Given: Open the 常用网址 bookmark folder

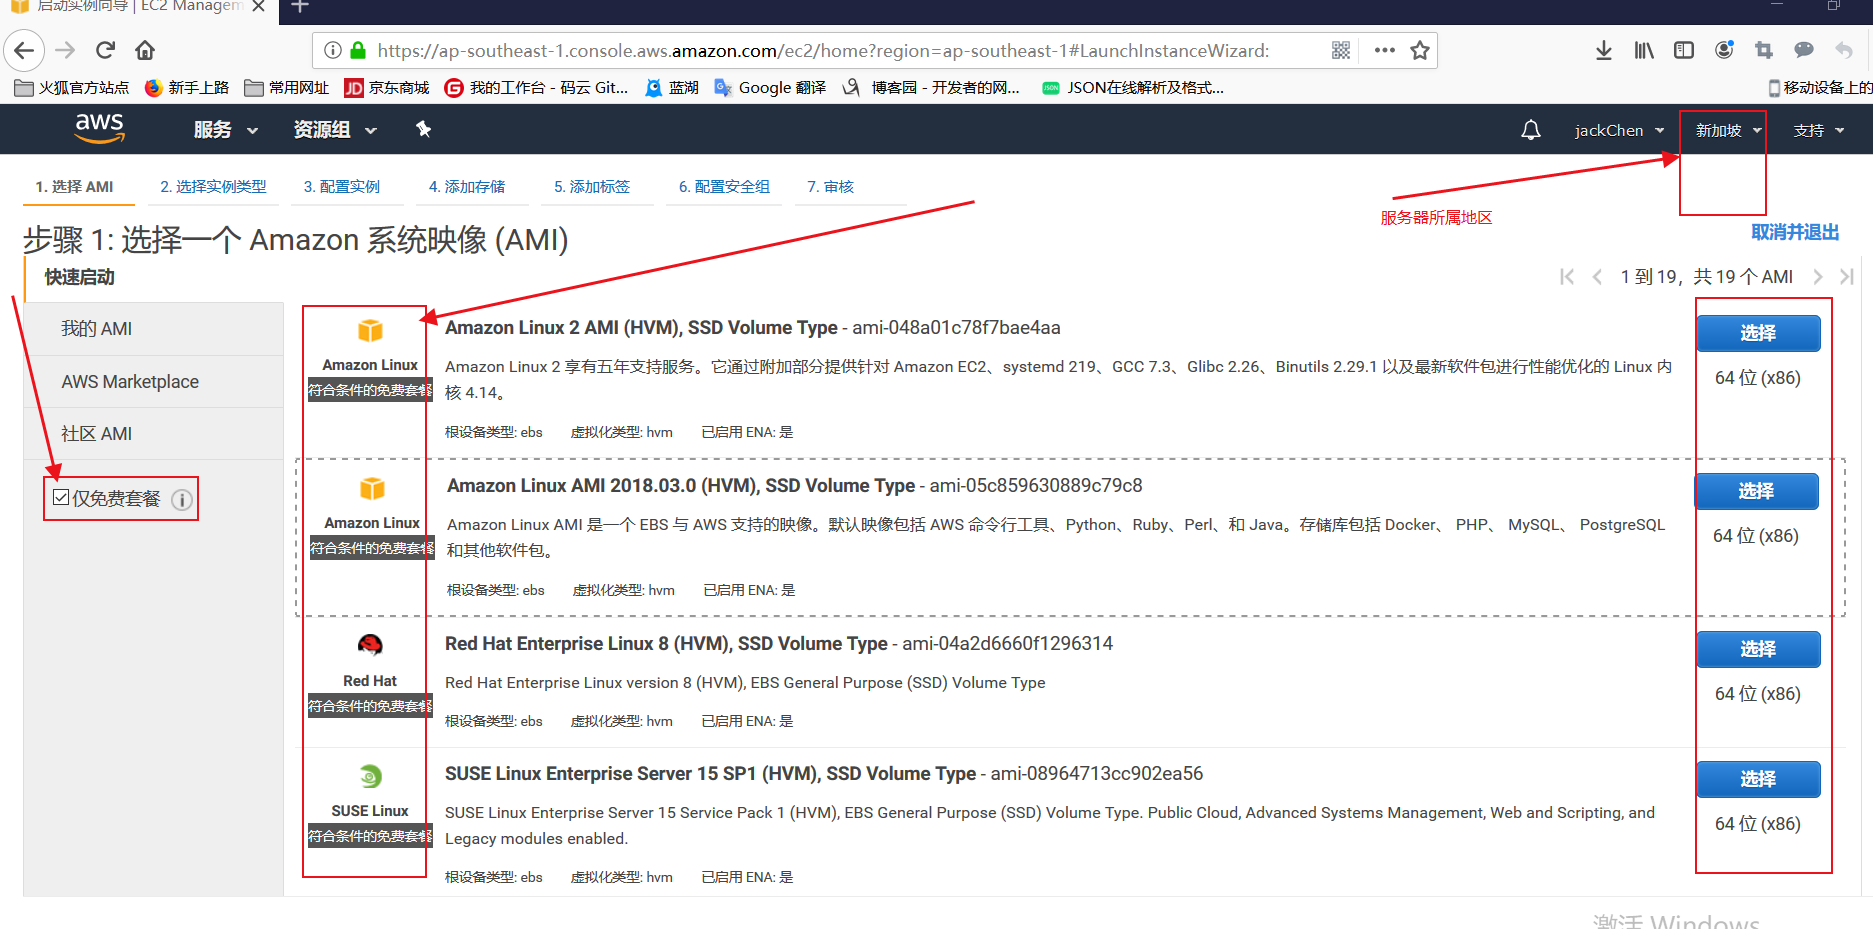Looking at the screenshot, I should [287, 88].
